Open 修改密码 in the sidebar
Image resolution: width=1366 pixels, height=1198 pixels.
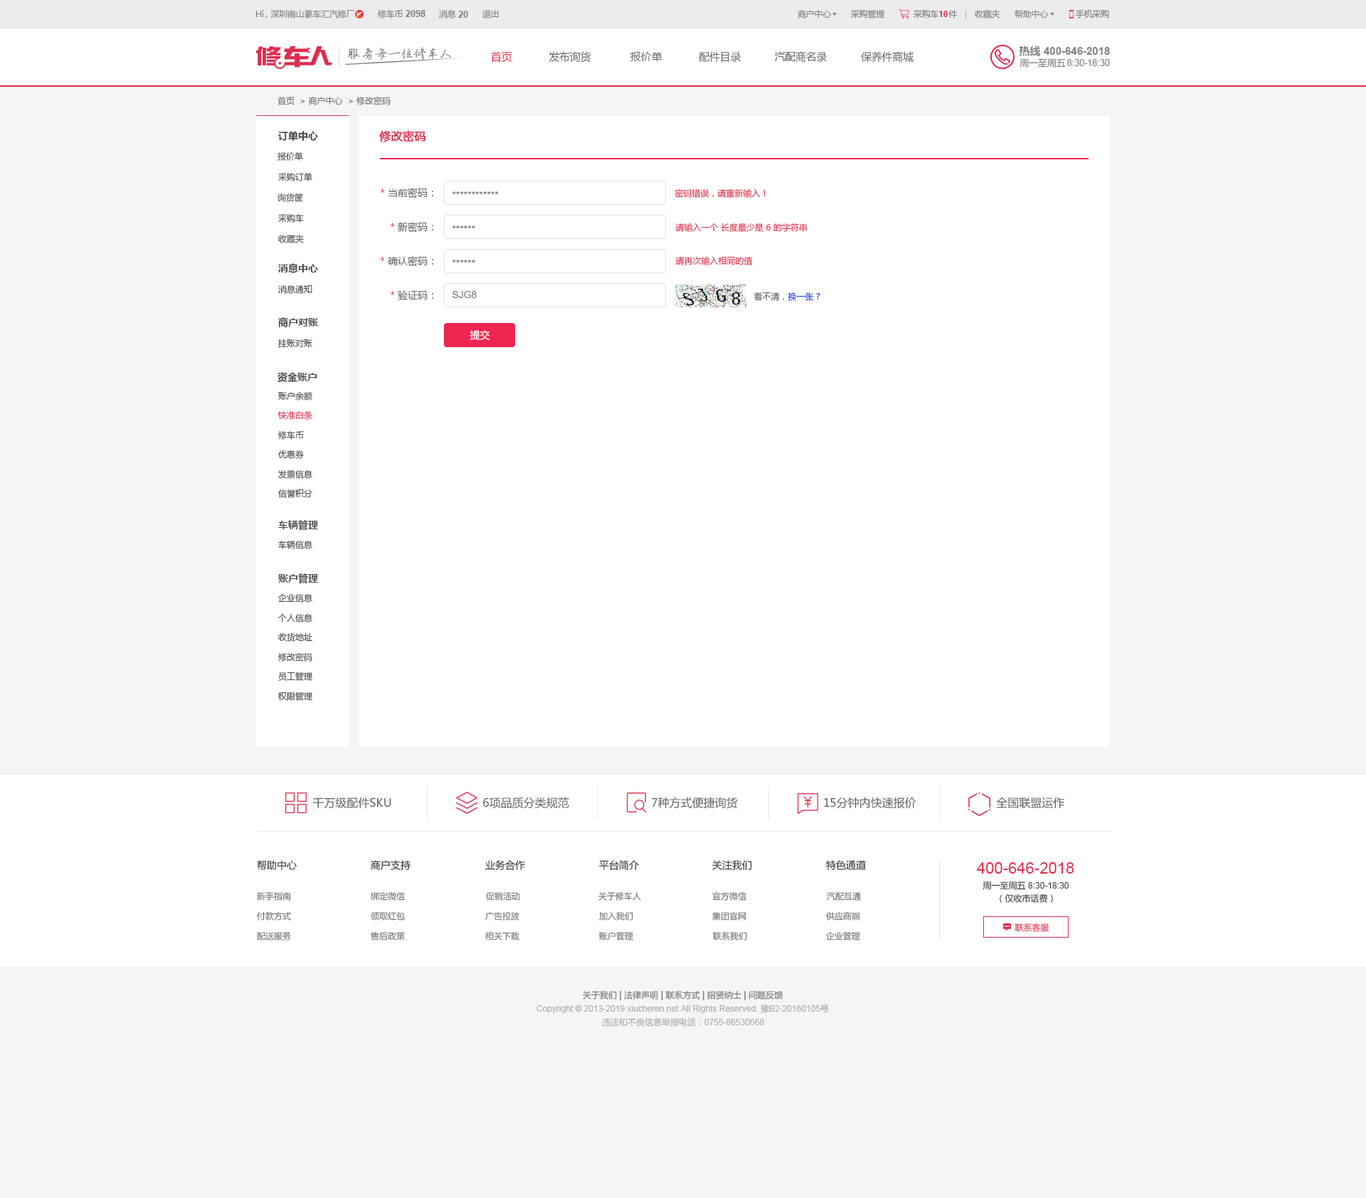[x=295, y=657]
